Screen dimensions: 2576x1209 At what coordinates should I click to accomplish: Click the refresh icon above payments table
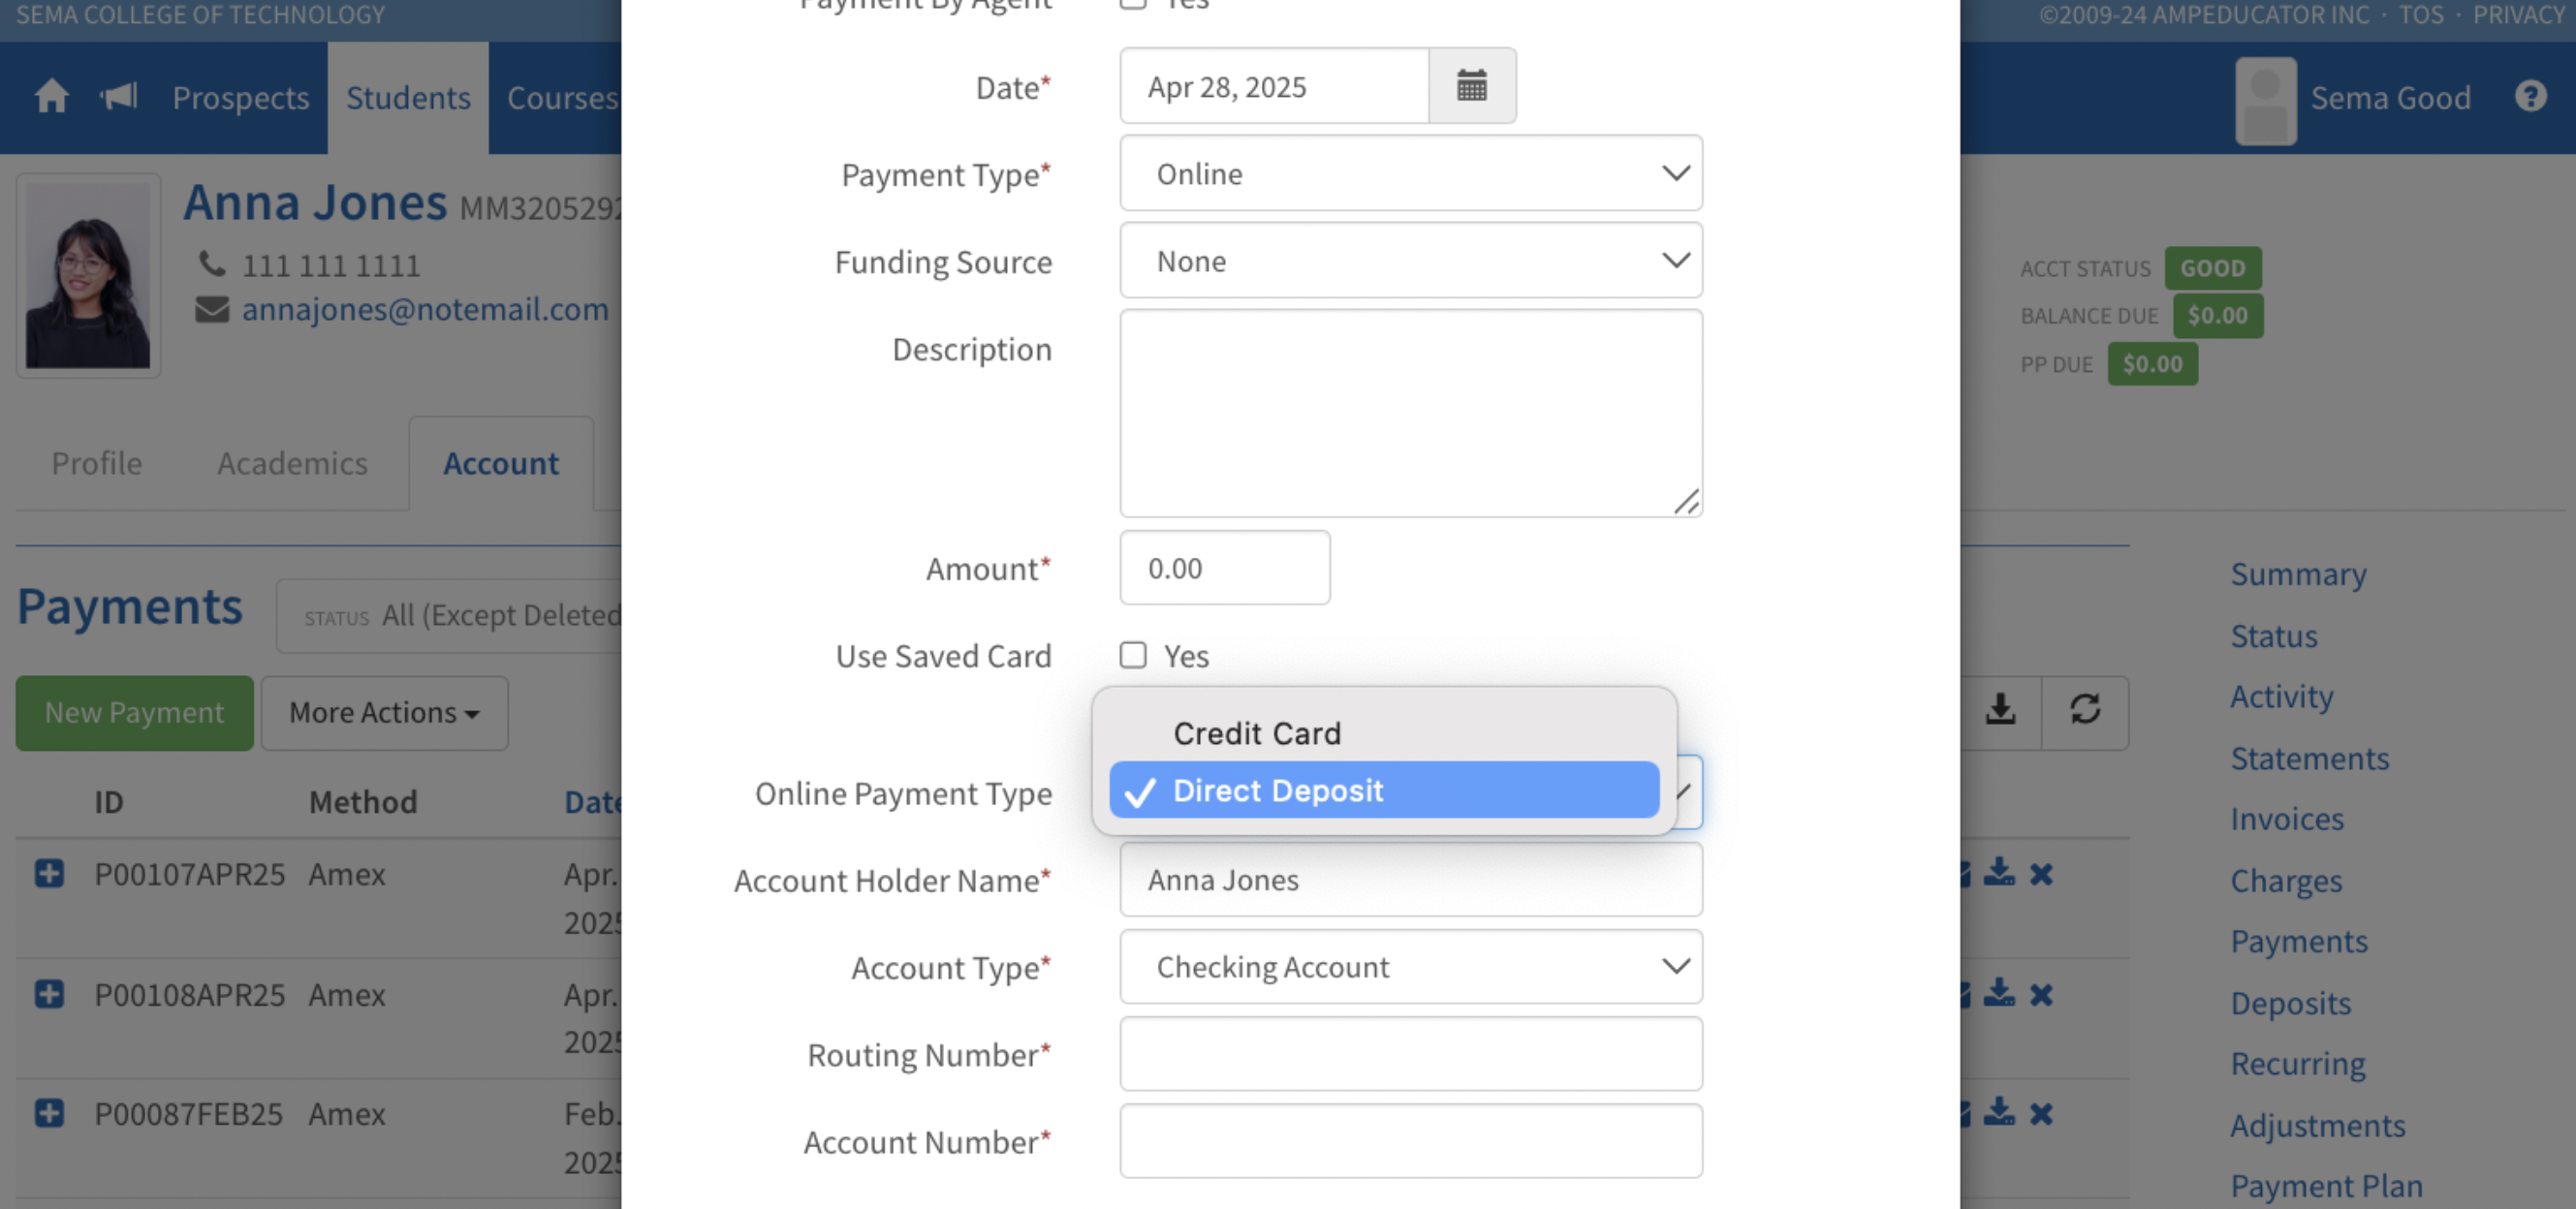(x=2084, y=710)
